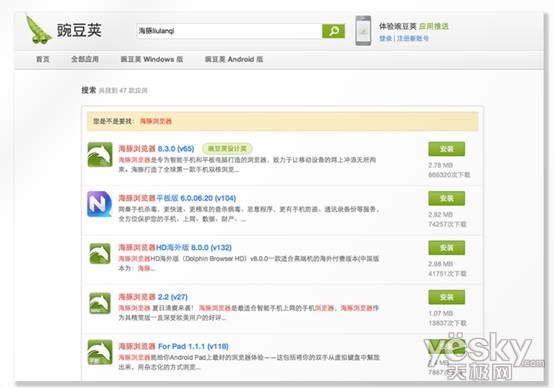Open 豌豆荚 Android 版 tab

[234, 59]
